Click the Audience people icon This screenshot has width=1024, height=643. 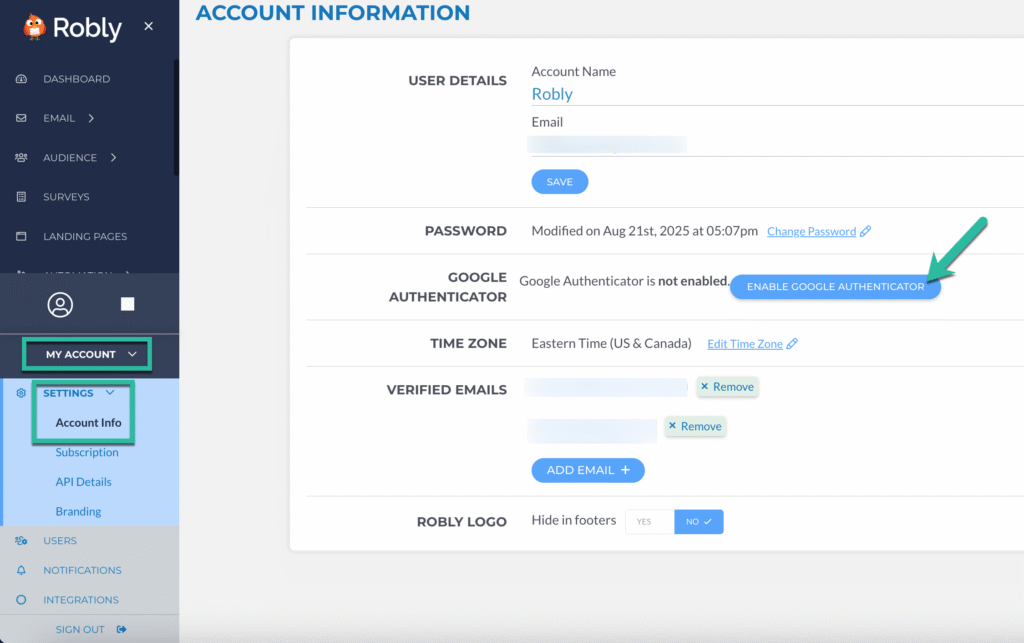click(21, 157)
